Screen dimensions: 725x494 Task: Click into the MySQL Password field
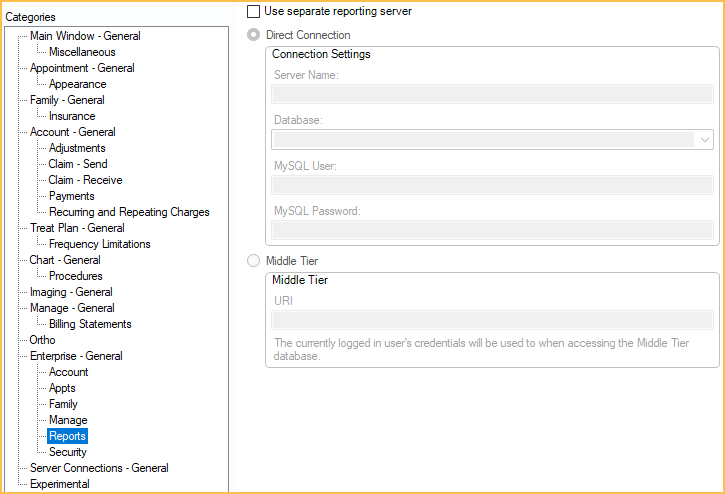tap(492, 230)
